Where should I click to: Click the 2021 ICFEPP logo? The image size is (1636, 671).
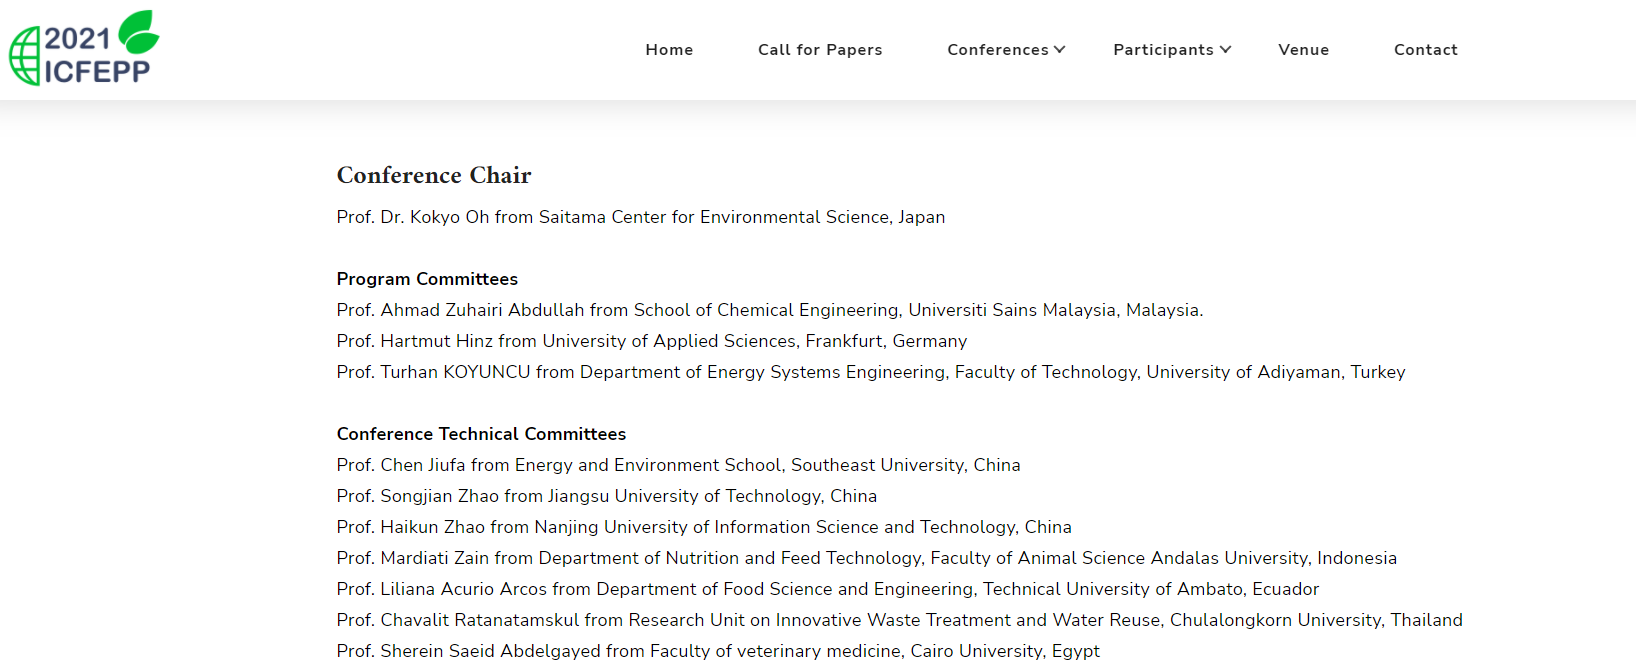point(84,48)
